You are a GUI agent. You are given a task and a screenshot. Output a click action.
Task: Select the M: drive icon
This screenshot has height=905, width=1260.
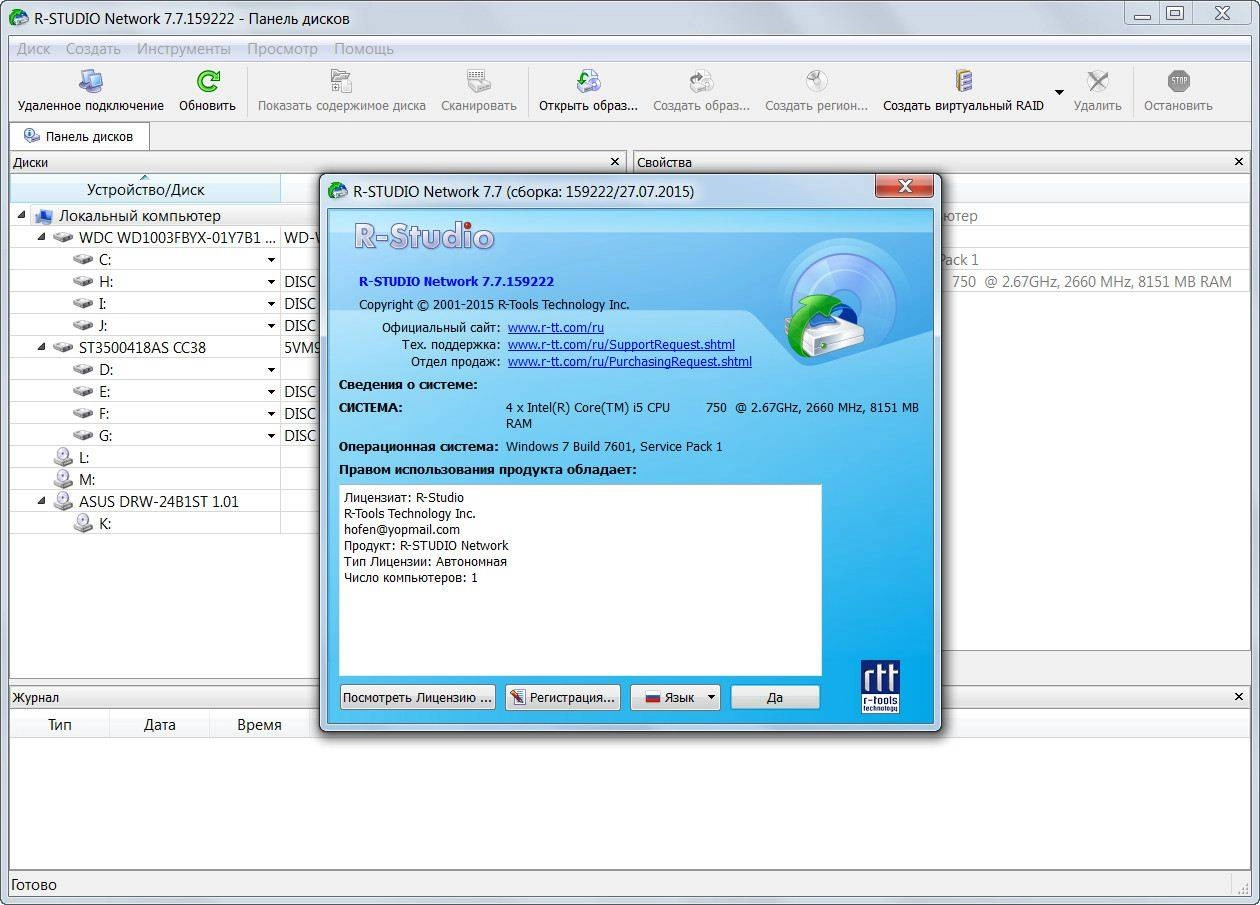coord(63,480)
